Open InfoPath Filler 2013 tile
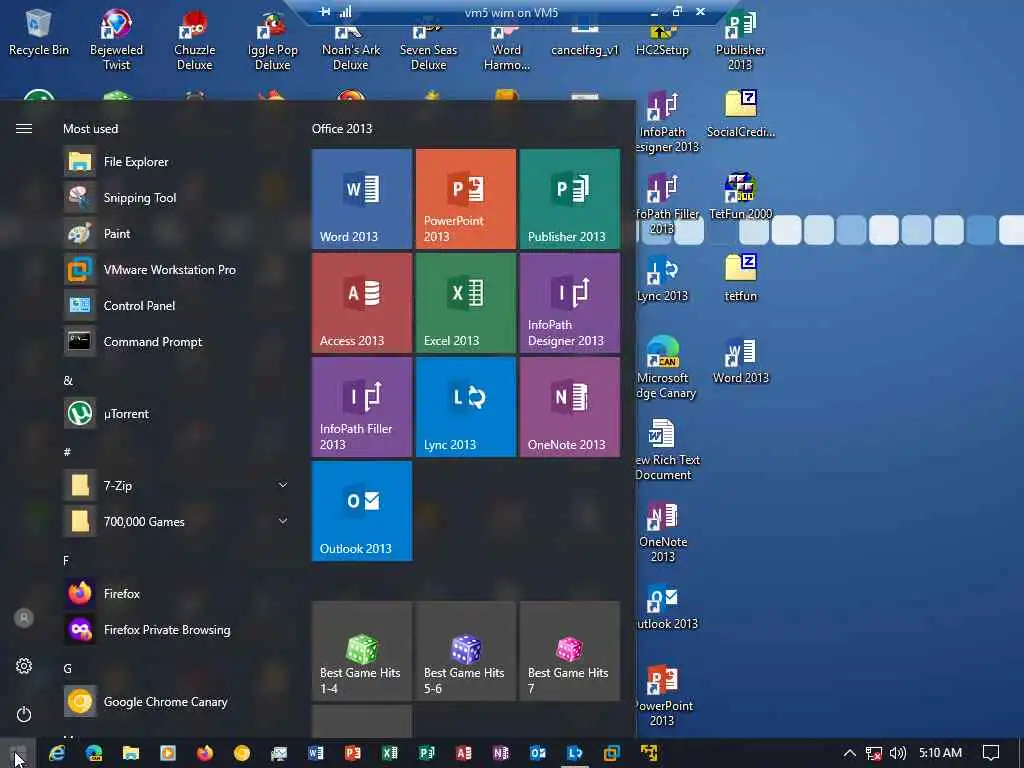The width and height of the screenshot is (1024, 768). (x=361, y=407)
